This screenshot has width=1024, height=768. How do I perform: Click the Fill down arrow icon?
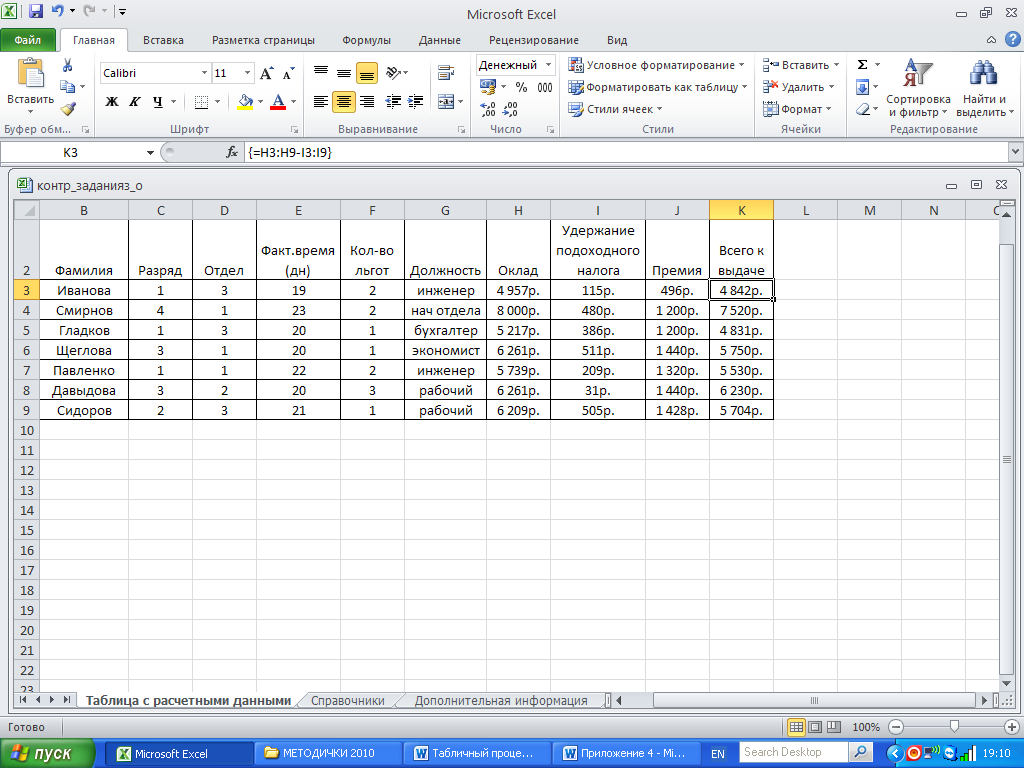[x=863, y=87]
